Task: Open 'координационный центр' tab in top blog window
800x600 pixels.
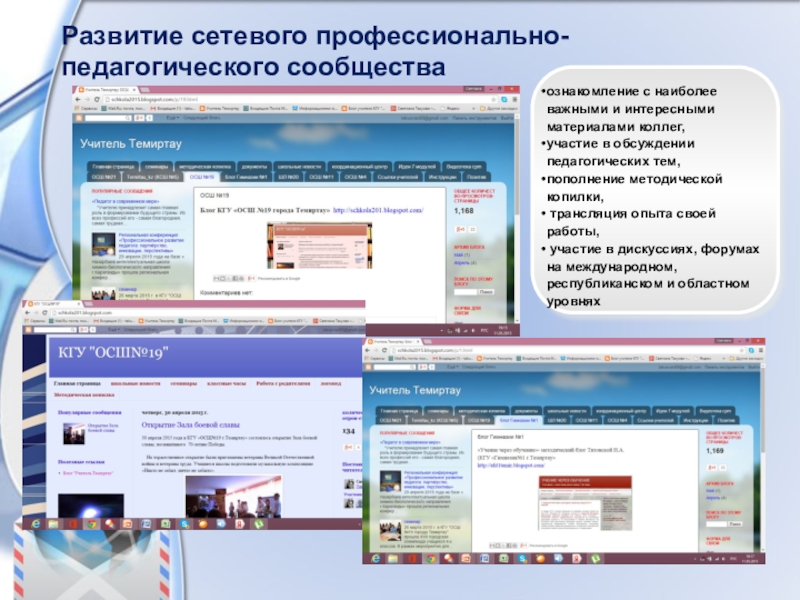Action: [x=360, y=166]
